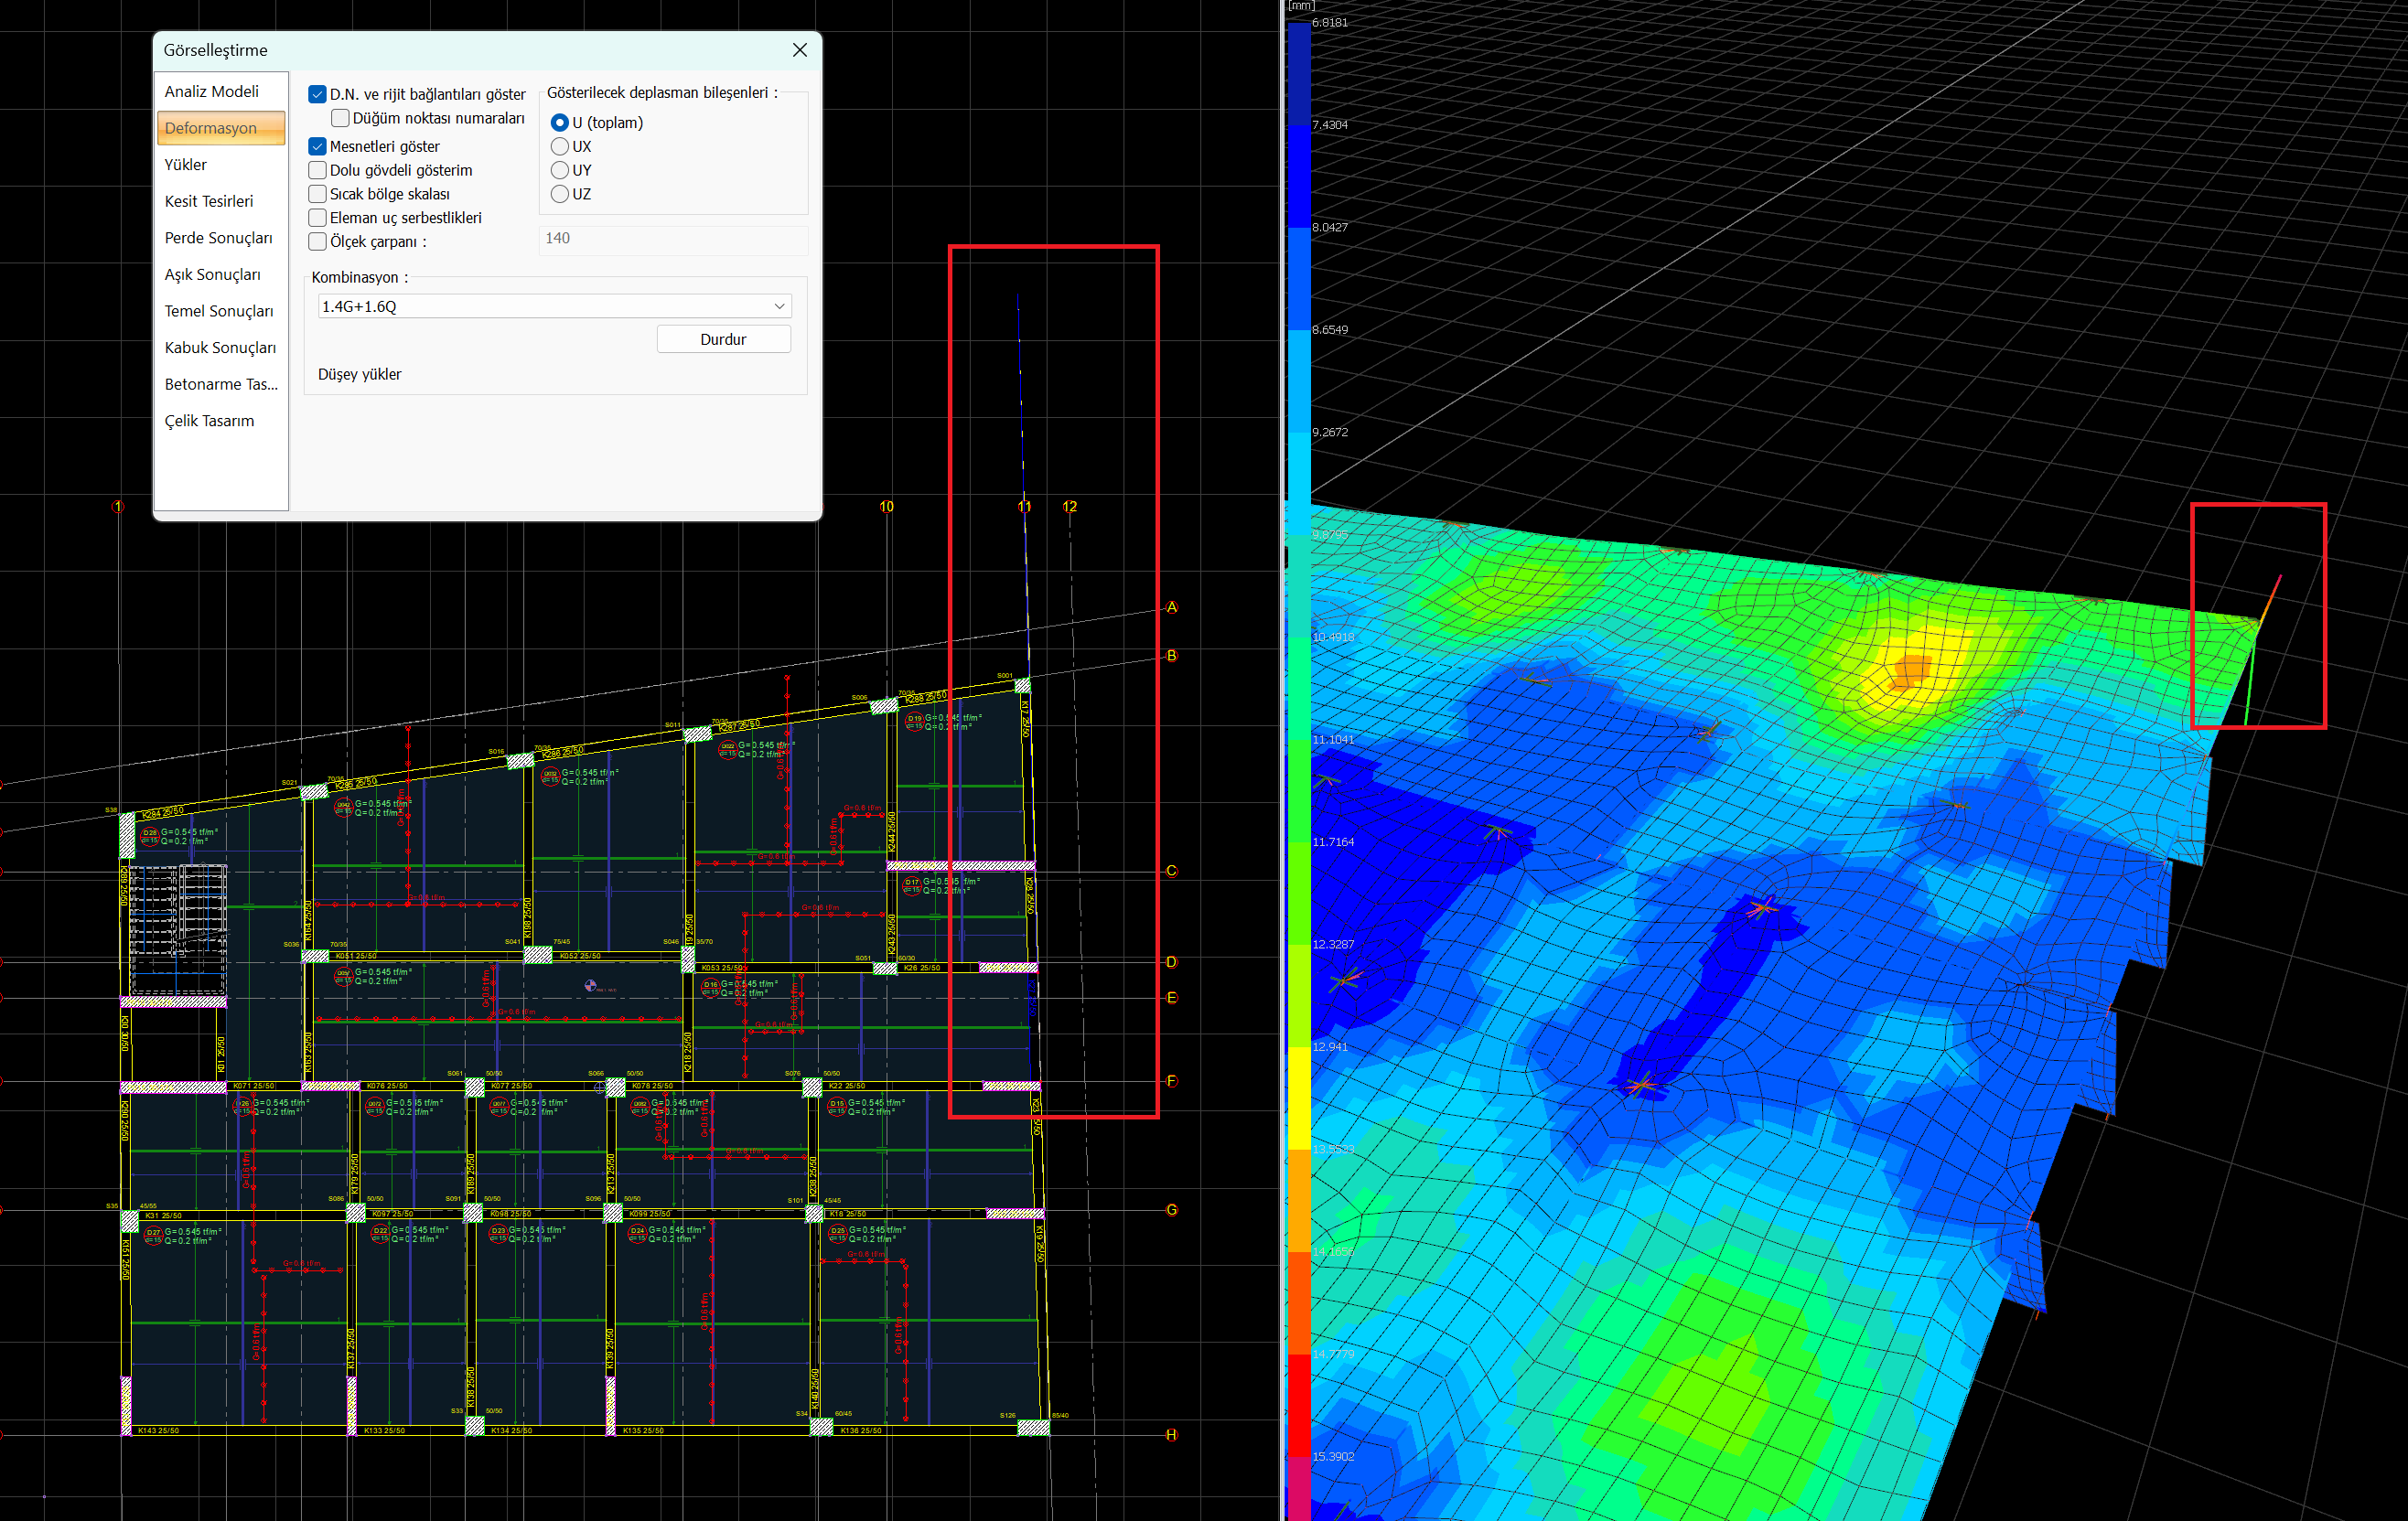Screen dimensions: 2408x1521
Task: Toggle Dolu gövdeli gösterim checkbox
Action: 318,170
